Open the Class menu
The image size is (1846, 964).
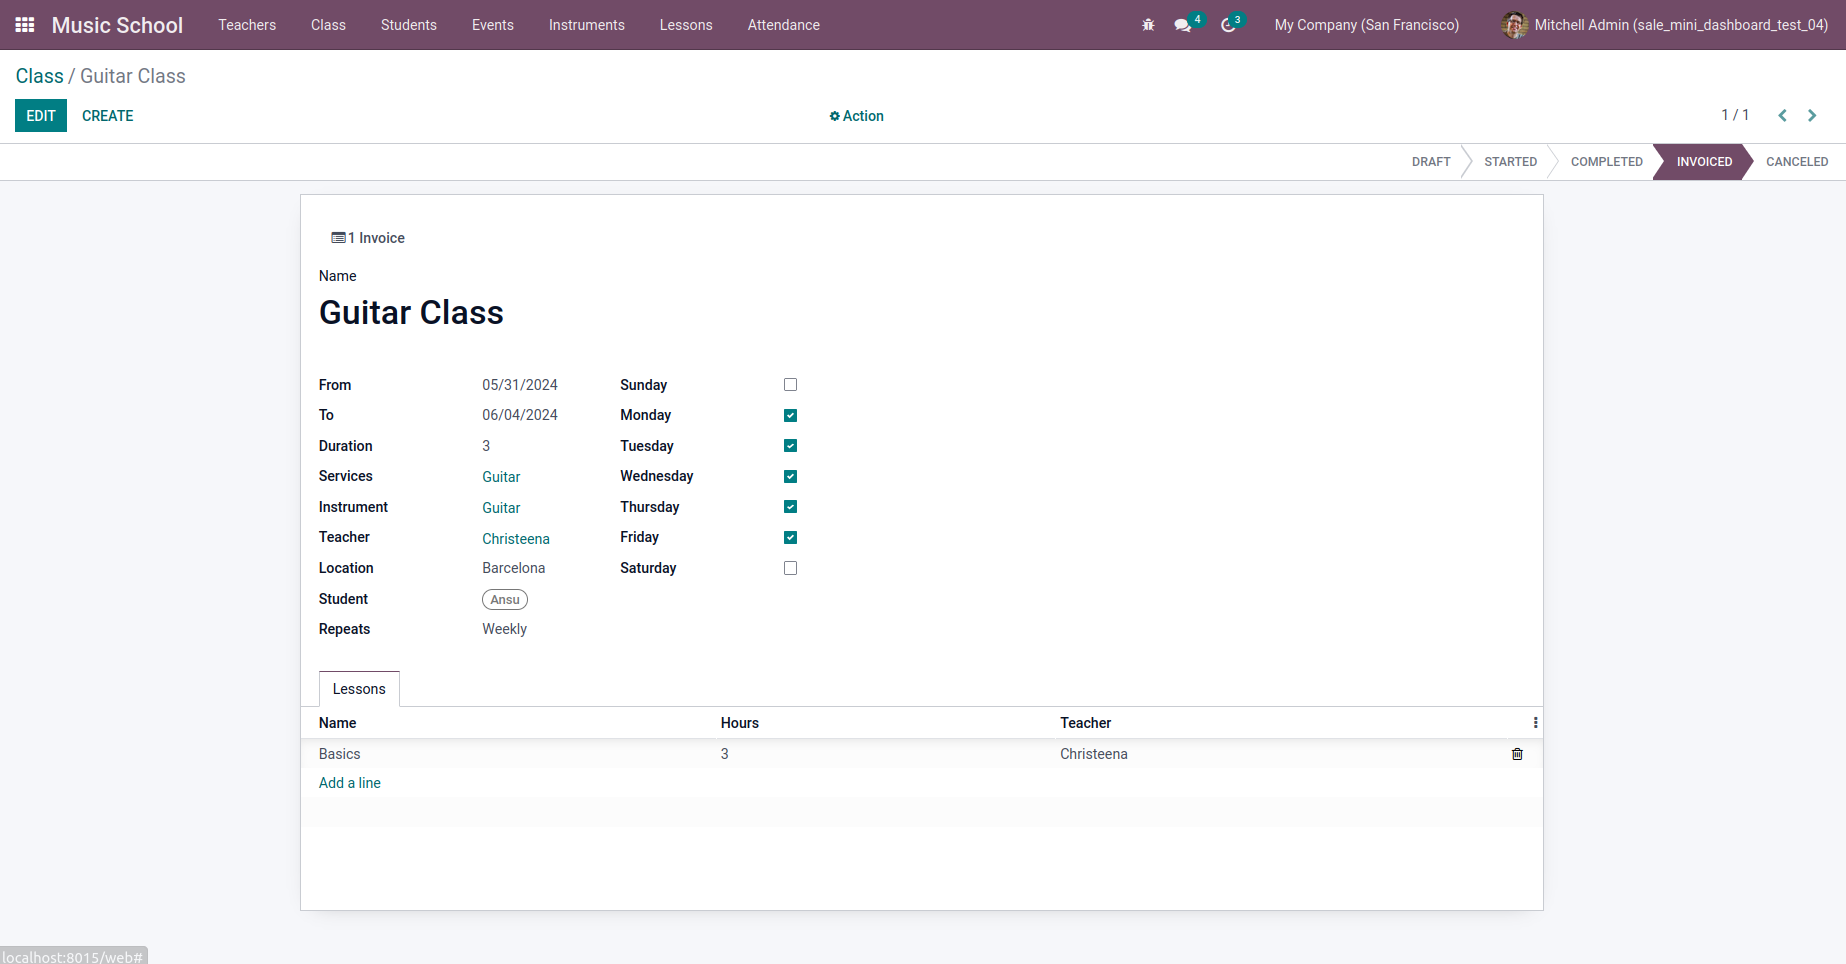(x=328, y=25)
